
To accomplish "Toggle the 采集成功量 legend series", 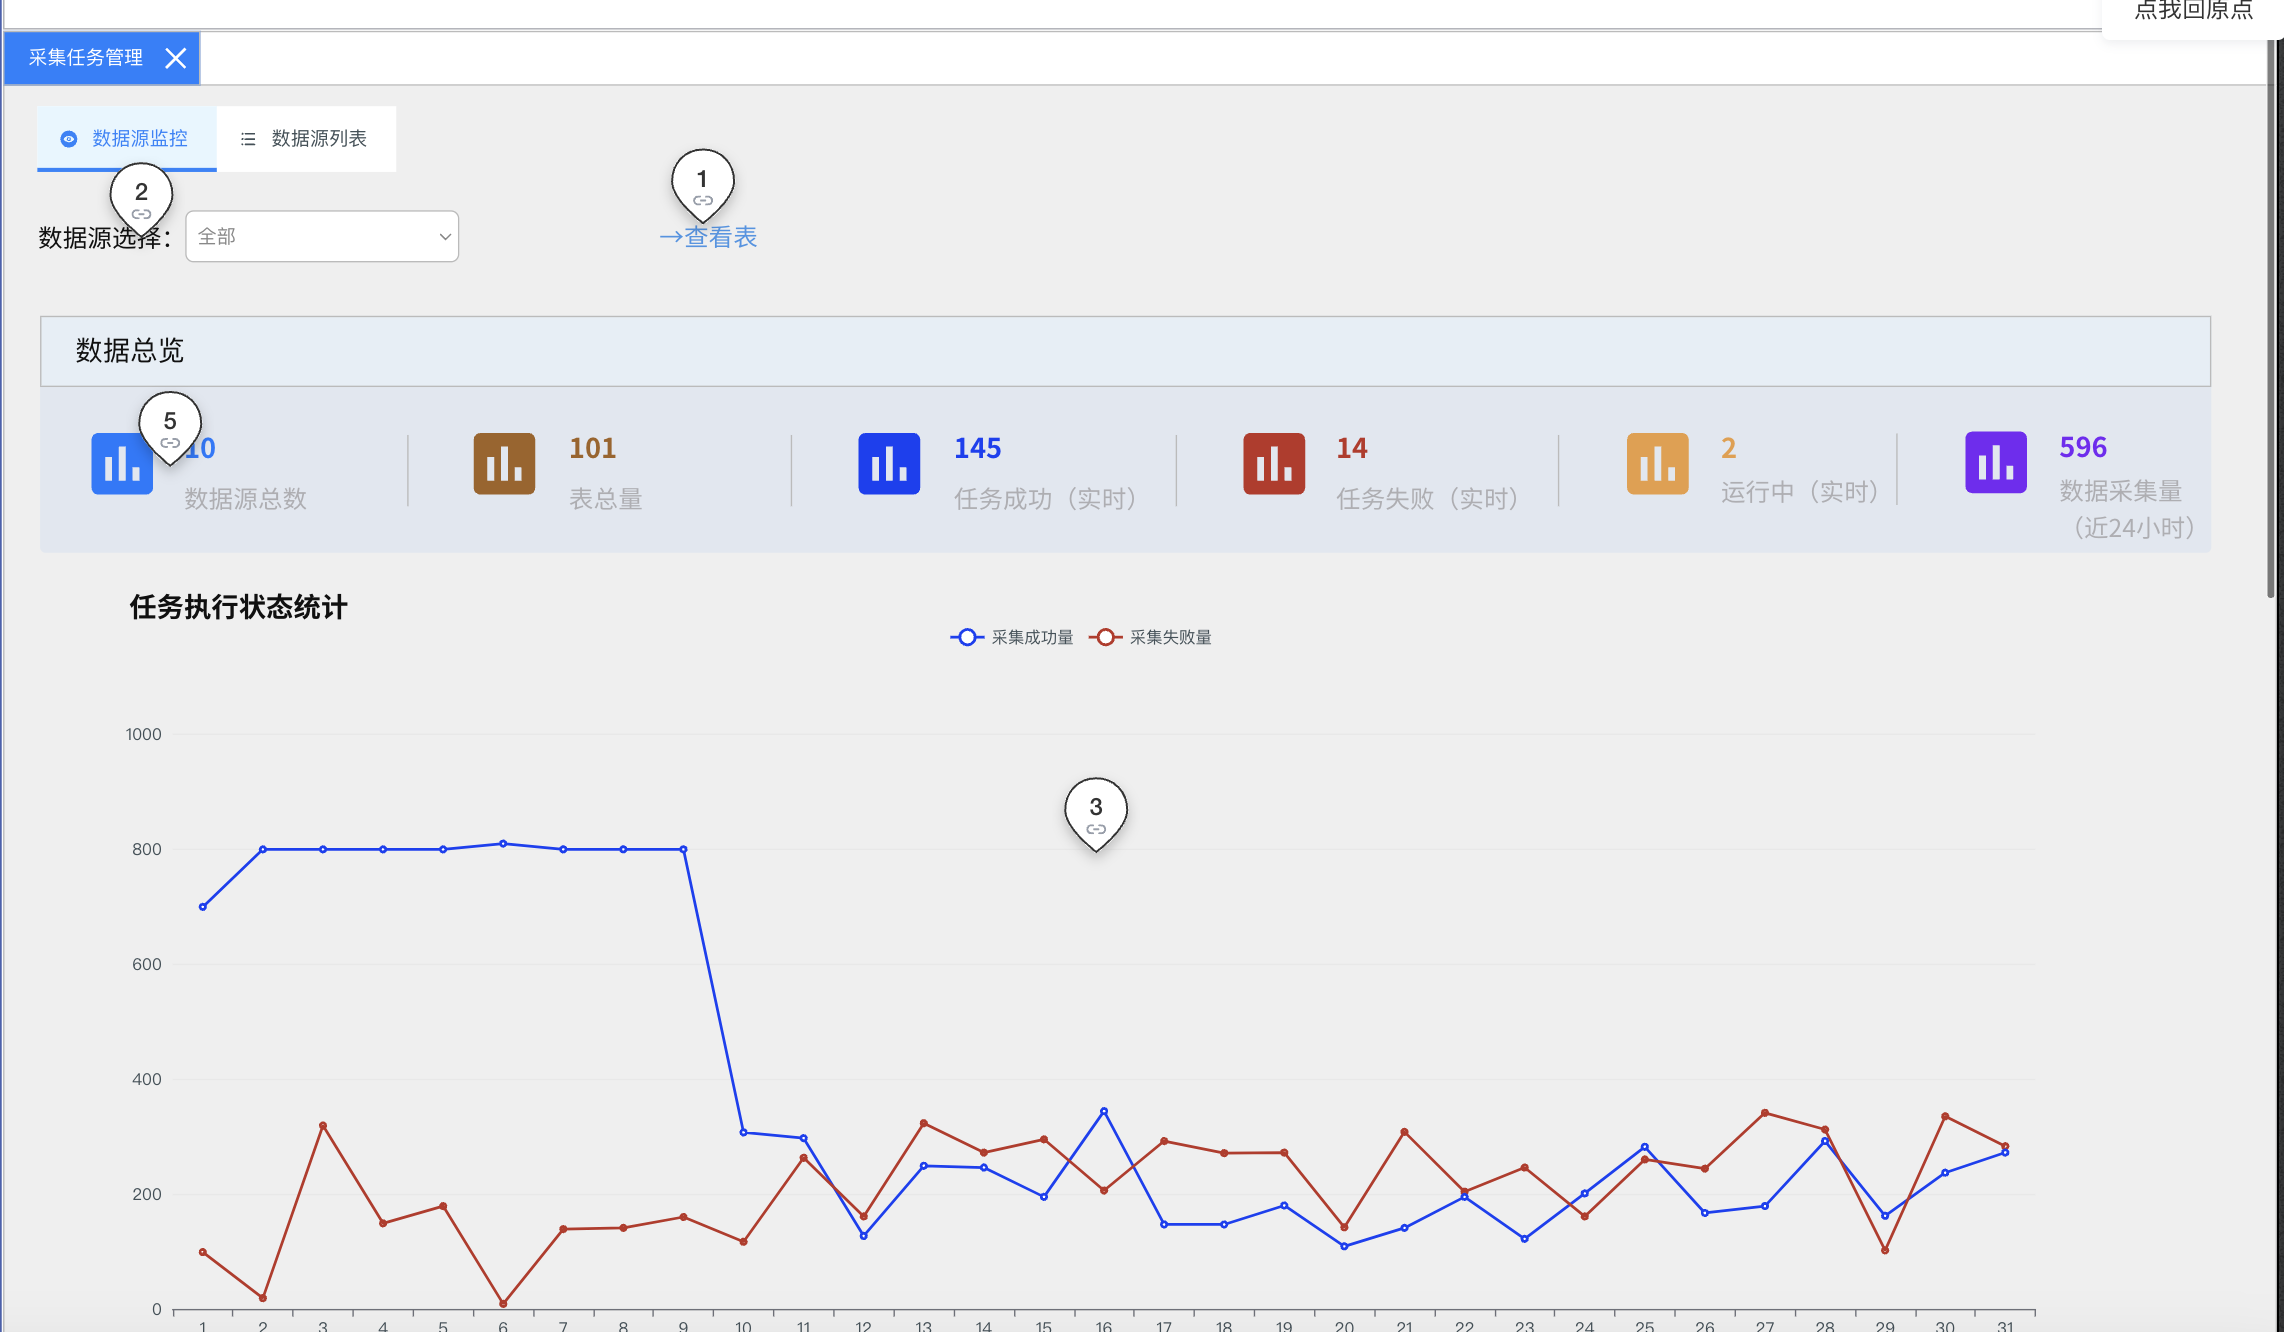I will point(1012,637).
